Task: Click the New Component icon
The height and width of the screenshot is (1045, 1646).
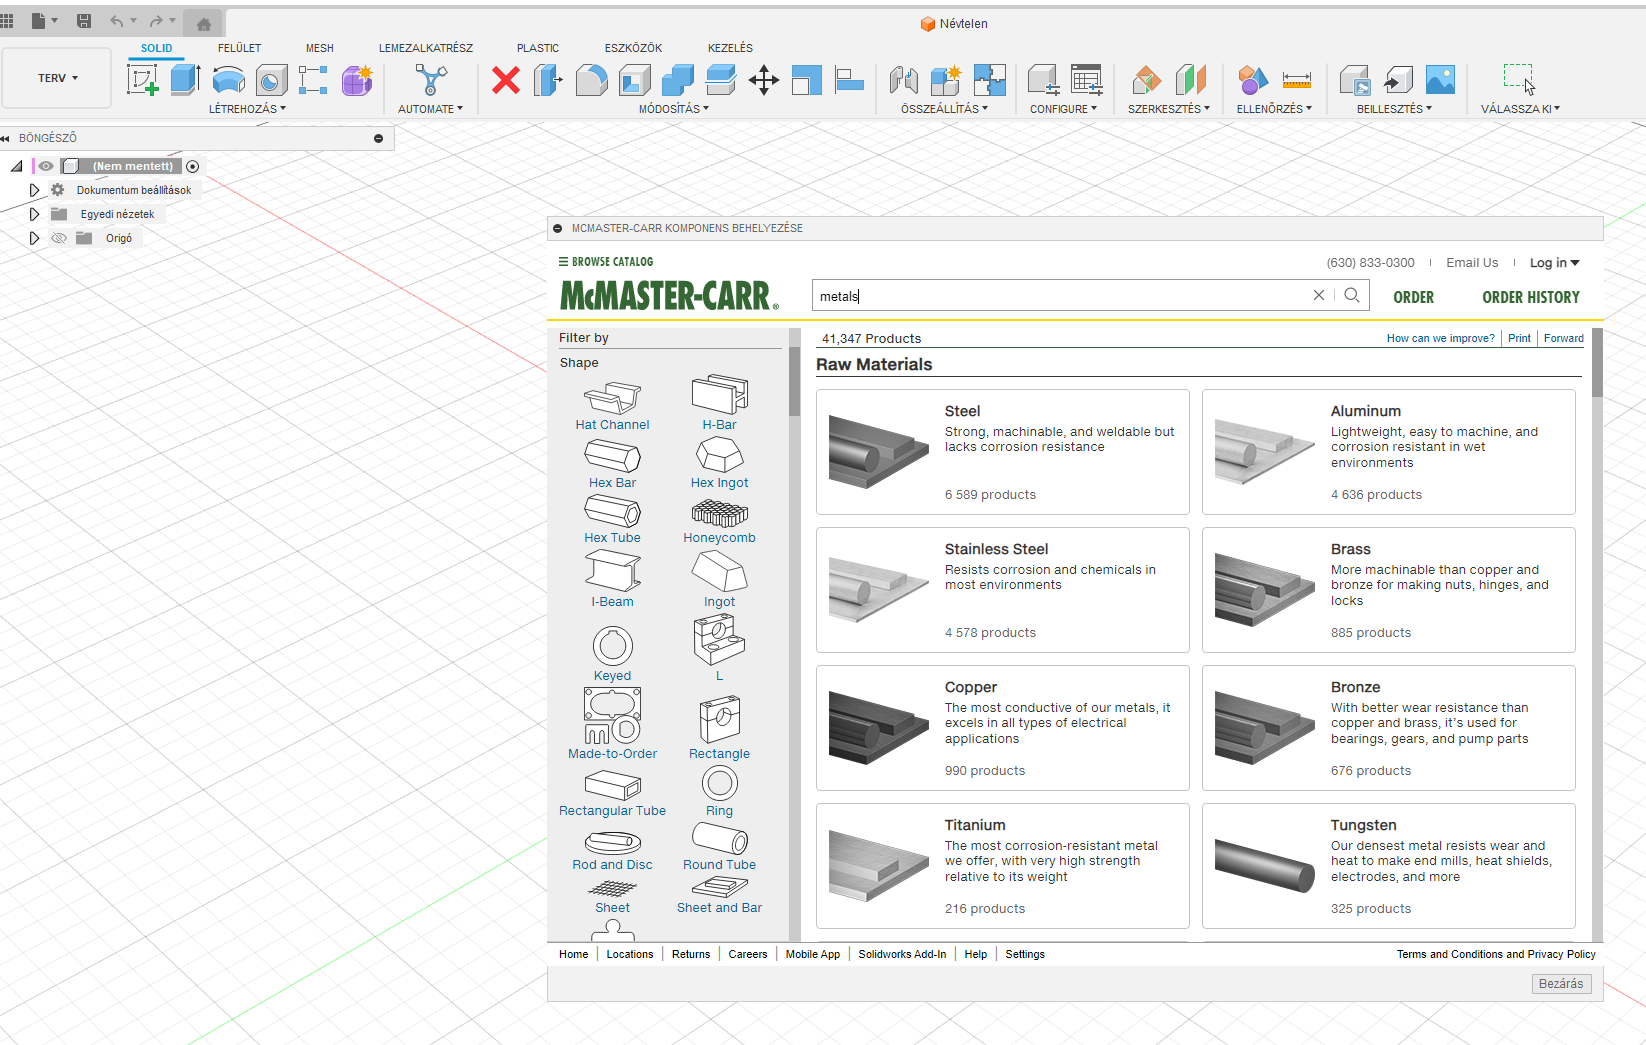Action: 945,80
